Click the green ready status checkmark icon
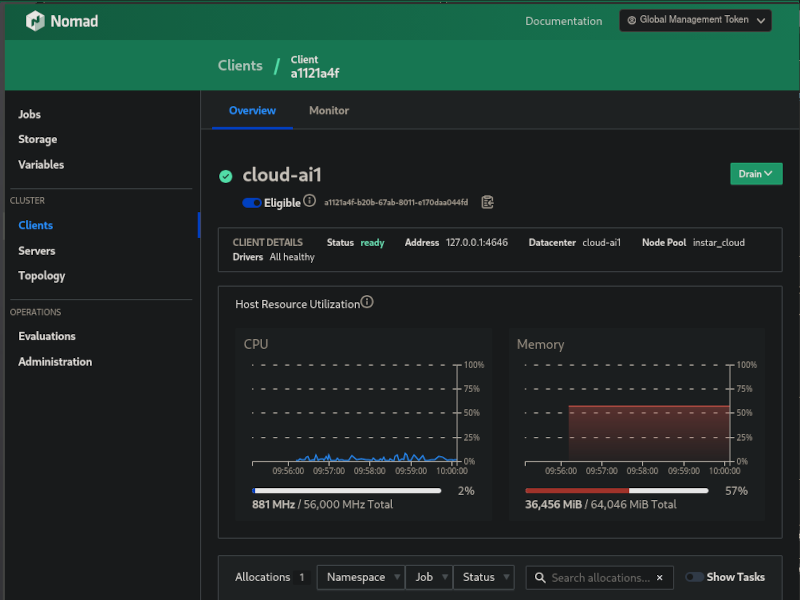 (226, 177)
